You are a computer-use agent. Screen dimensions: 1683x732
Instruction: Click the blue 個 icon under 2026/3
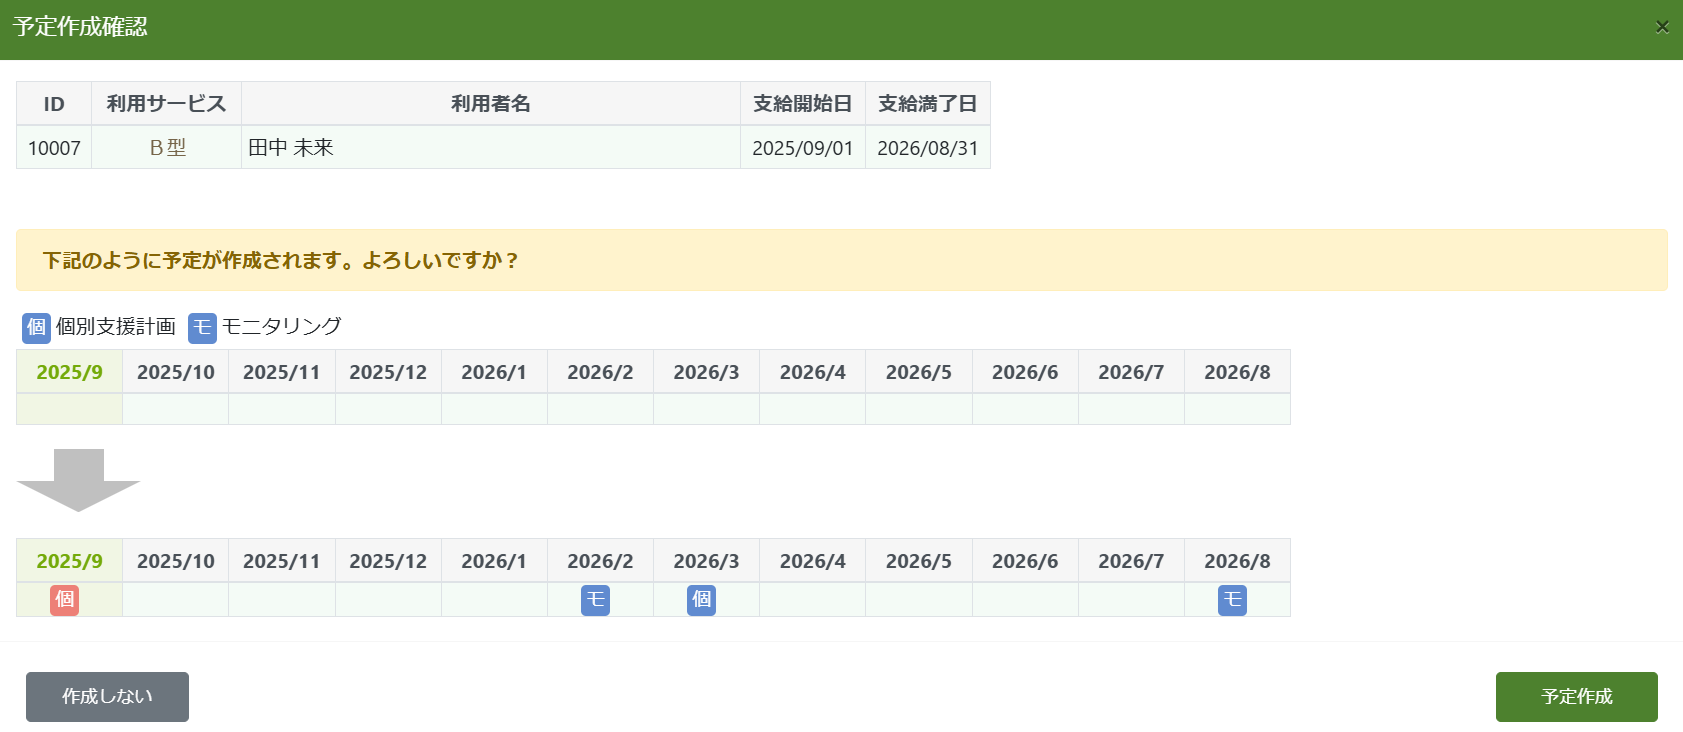click(701, 599)
